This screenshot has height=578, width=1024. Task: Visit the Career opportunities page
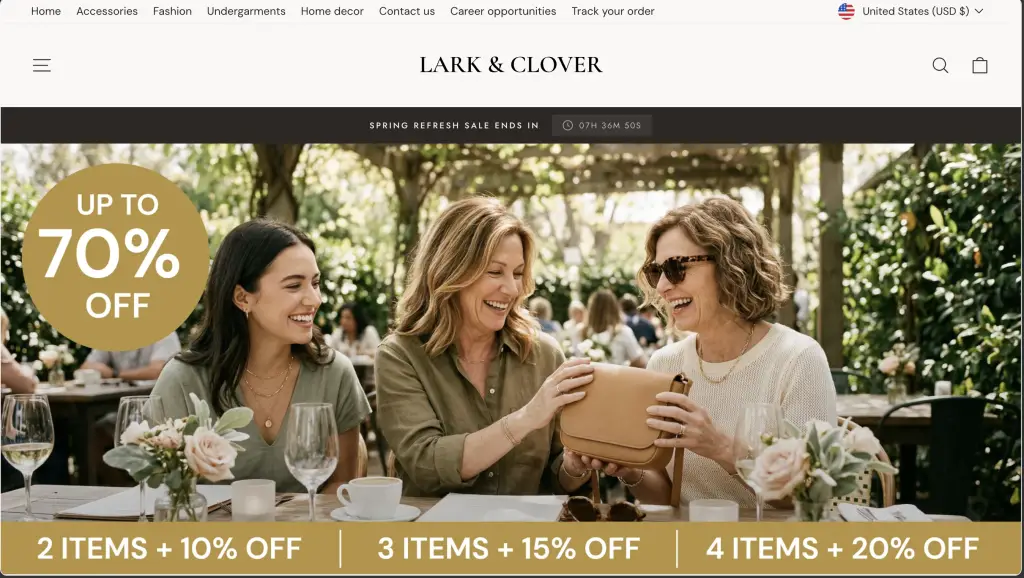point(503,11)
